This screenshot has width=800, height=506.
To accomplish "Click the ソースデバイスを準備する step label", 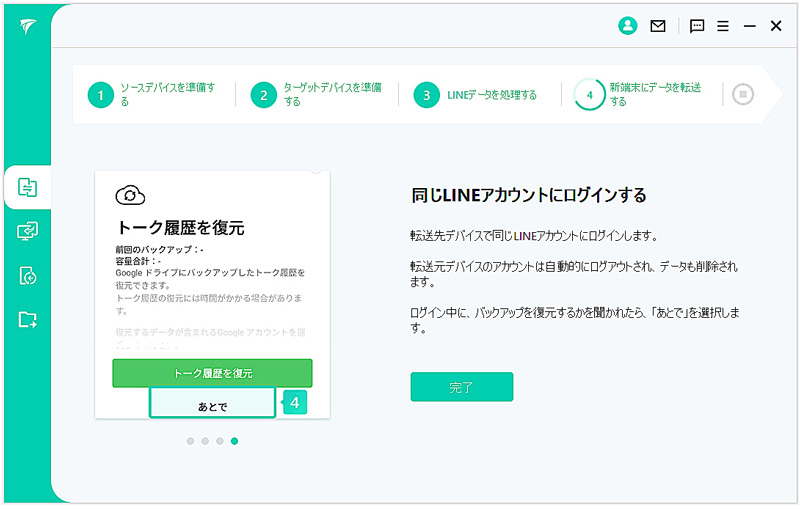I will [168, 94].
